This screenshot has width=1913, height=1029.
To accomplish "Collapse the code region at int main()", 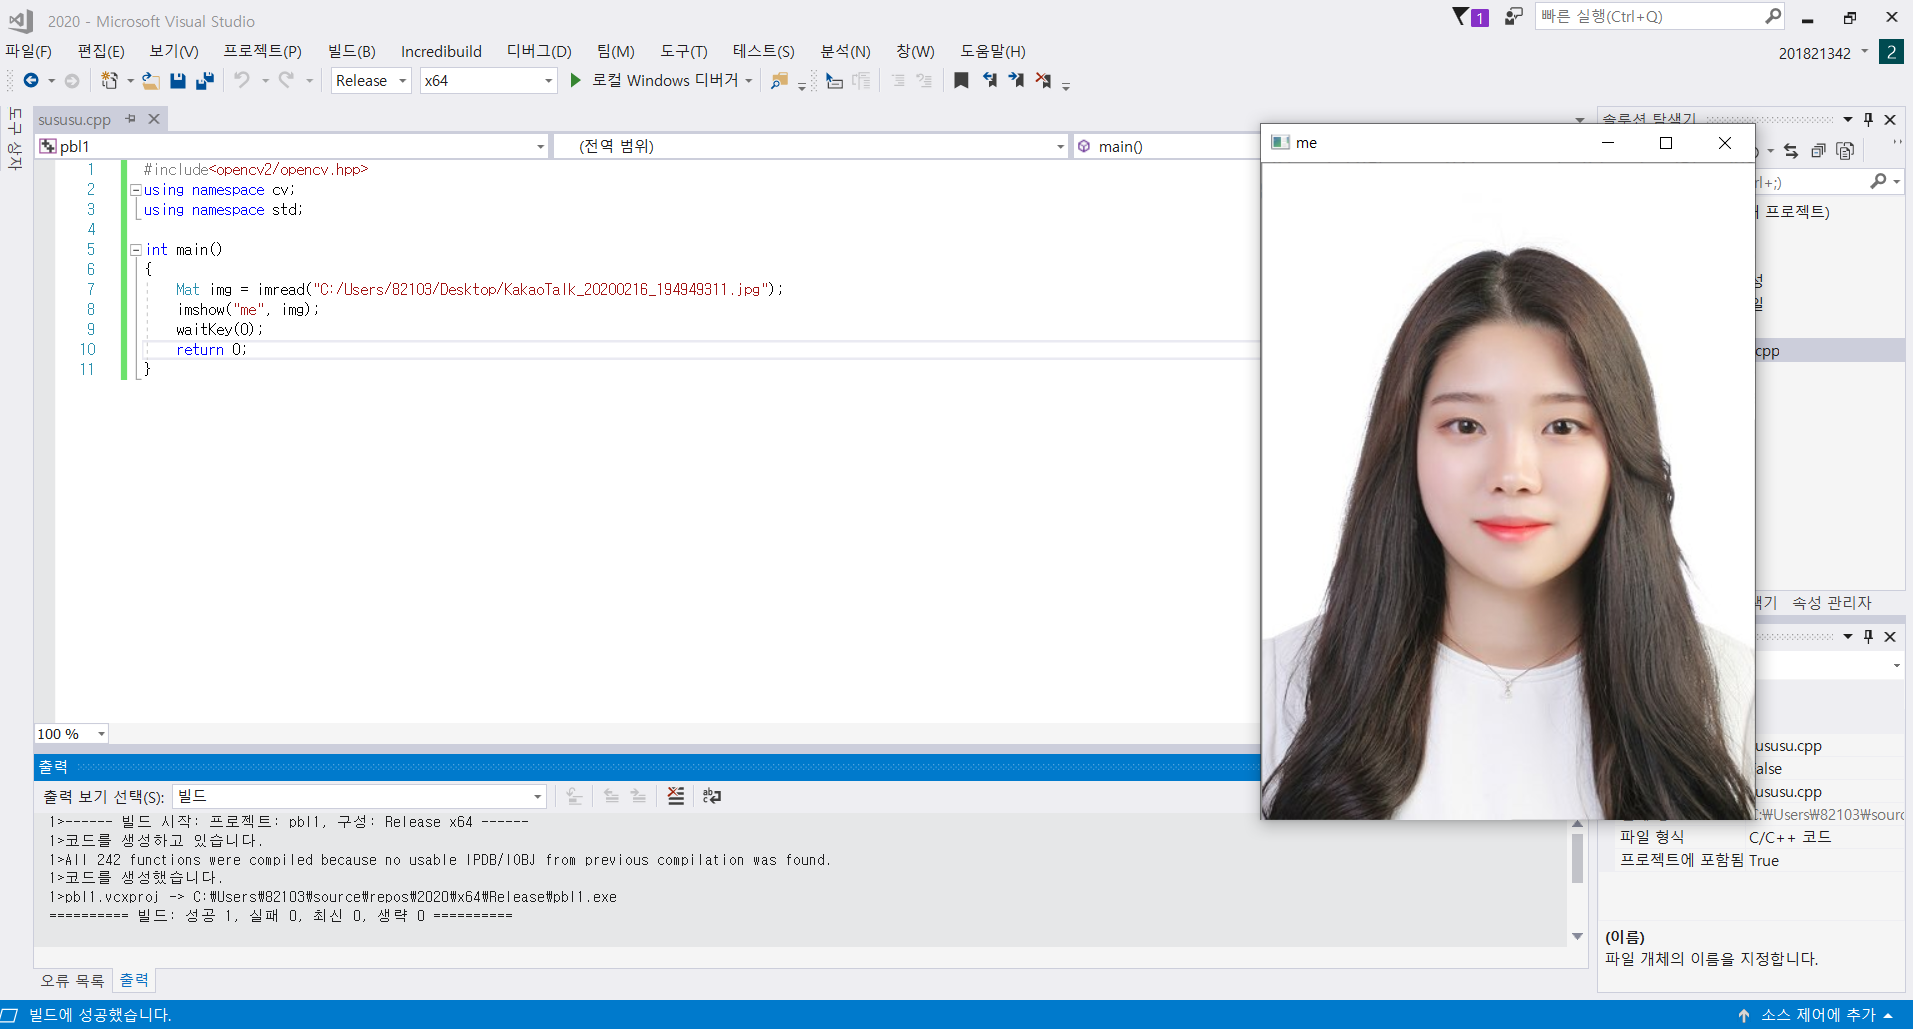I will click(x=136, y=249).
